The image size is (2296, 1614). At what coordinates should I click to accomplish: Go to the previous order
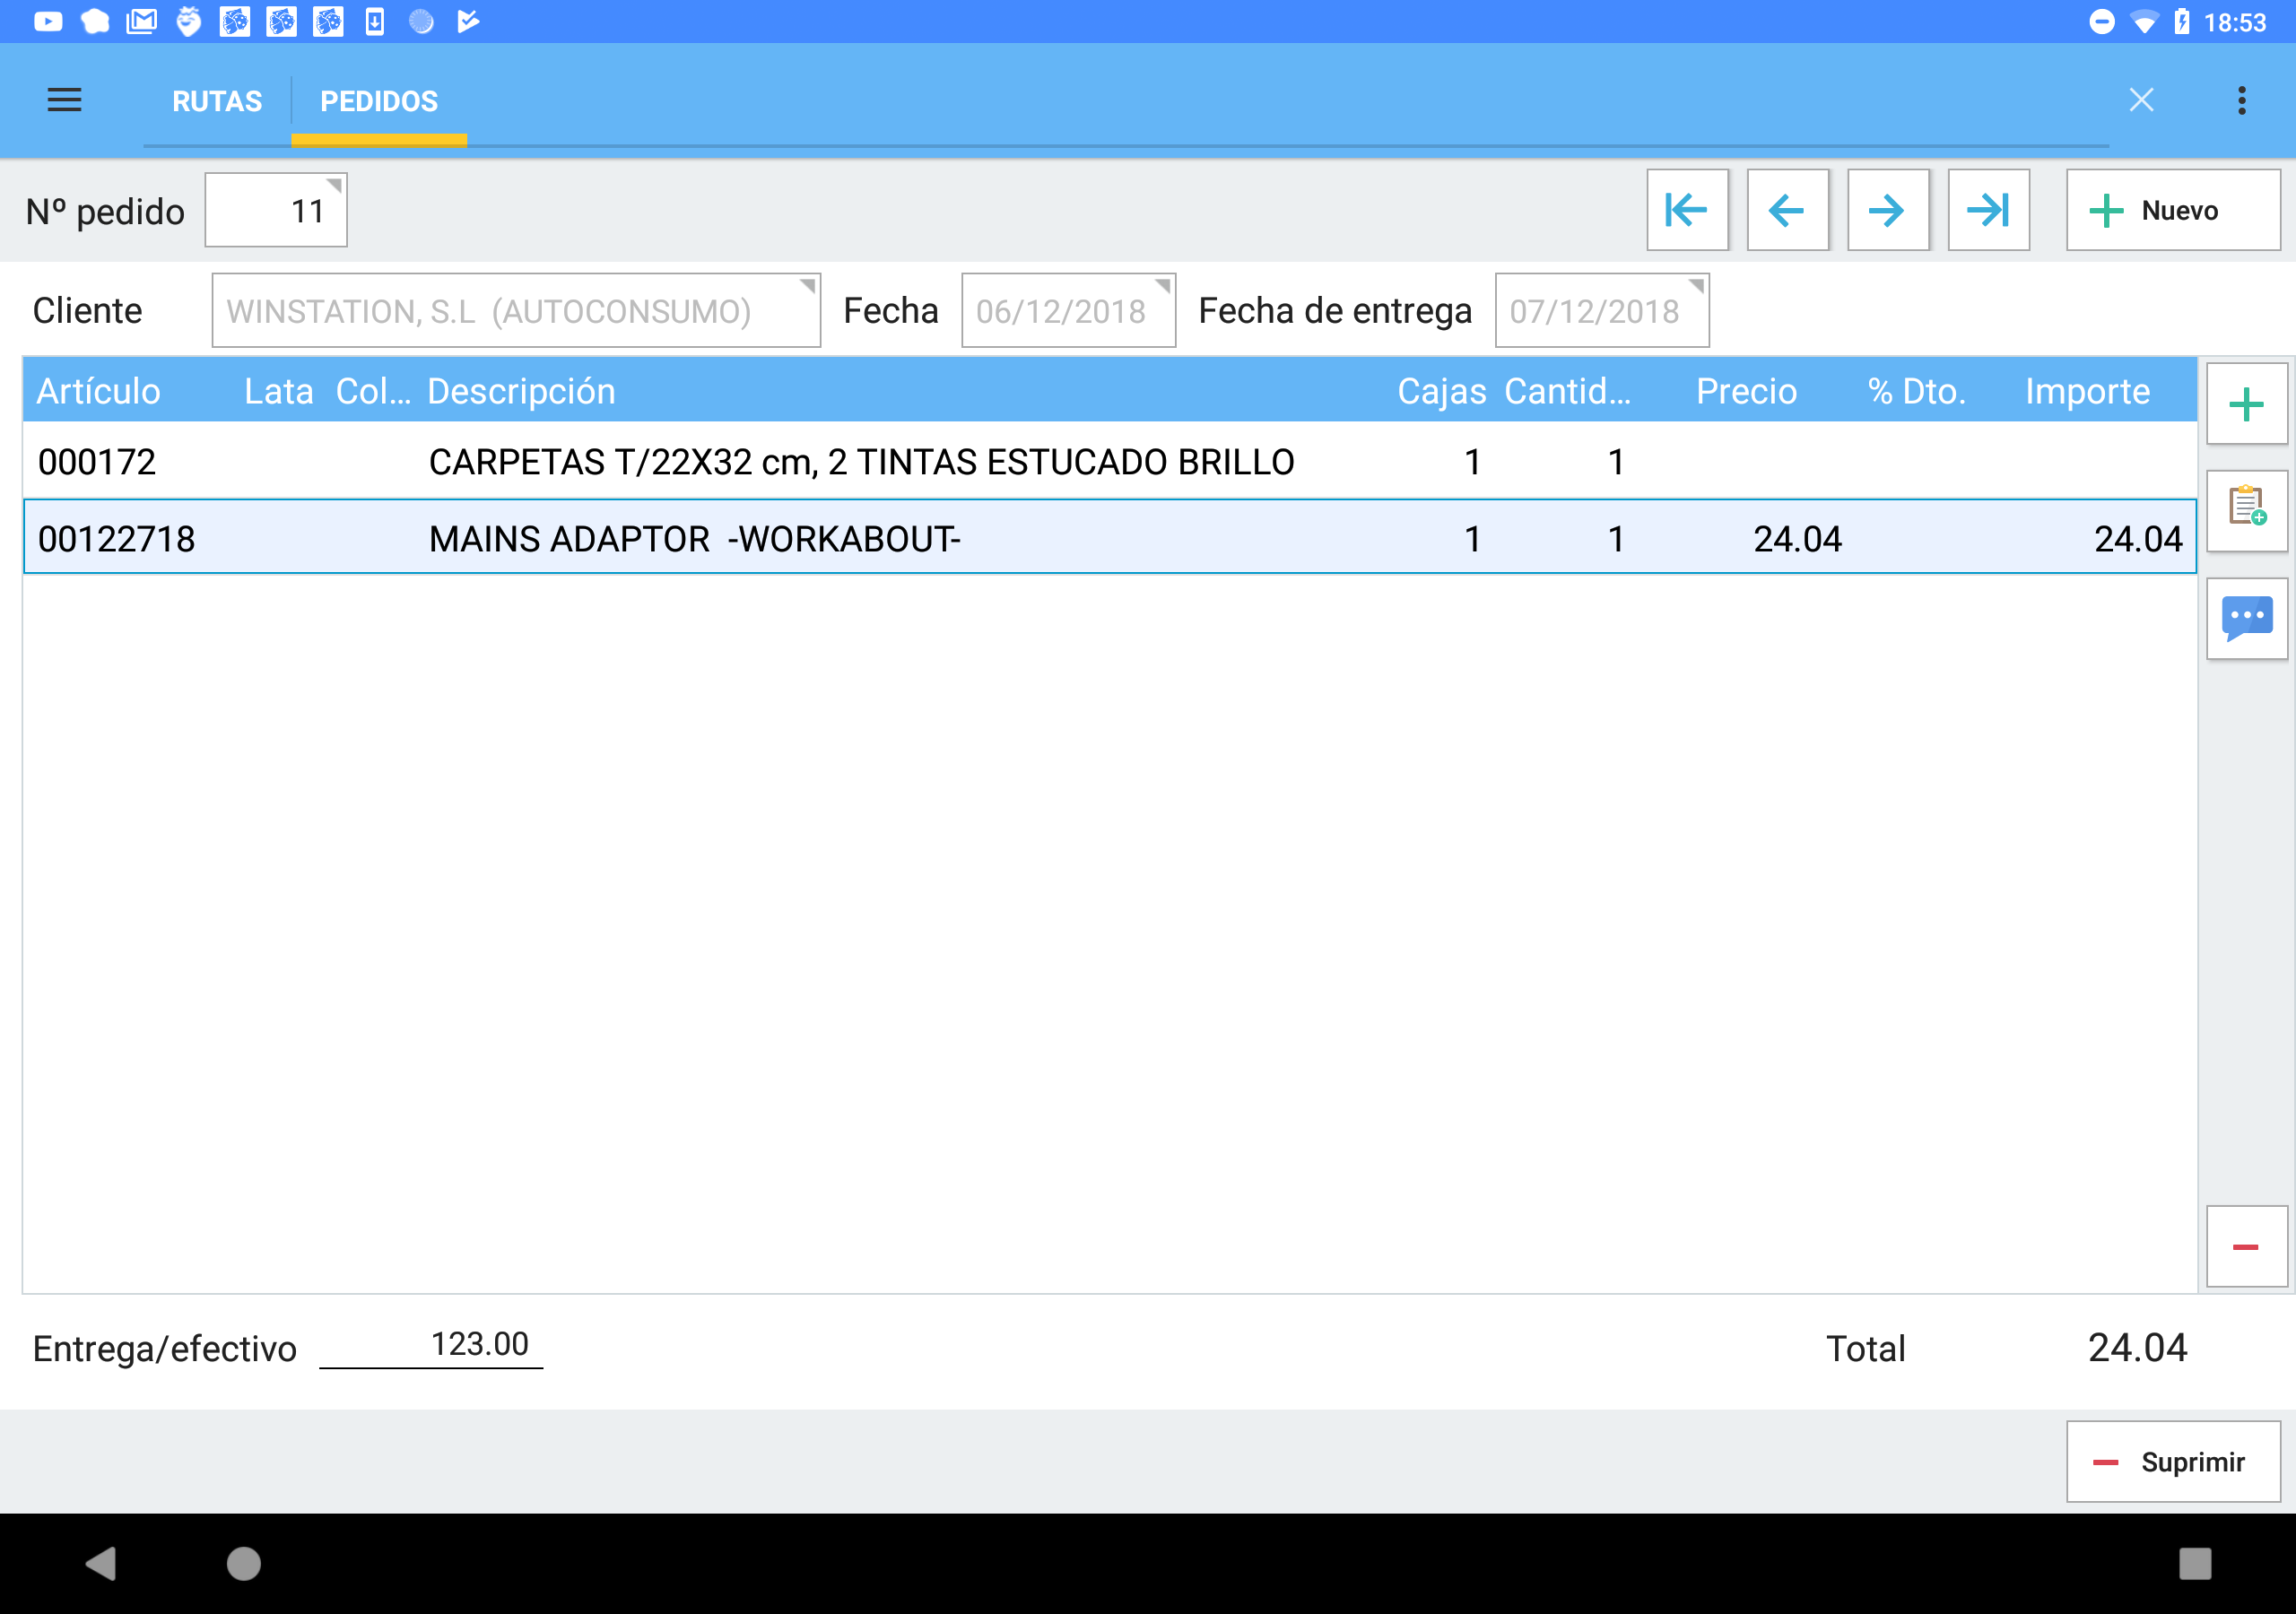1787,210
